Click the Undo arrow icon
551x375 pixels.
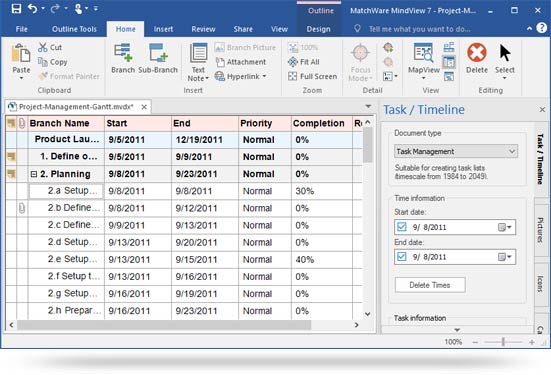32,8
